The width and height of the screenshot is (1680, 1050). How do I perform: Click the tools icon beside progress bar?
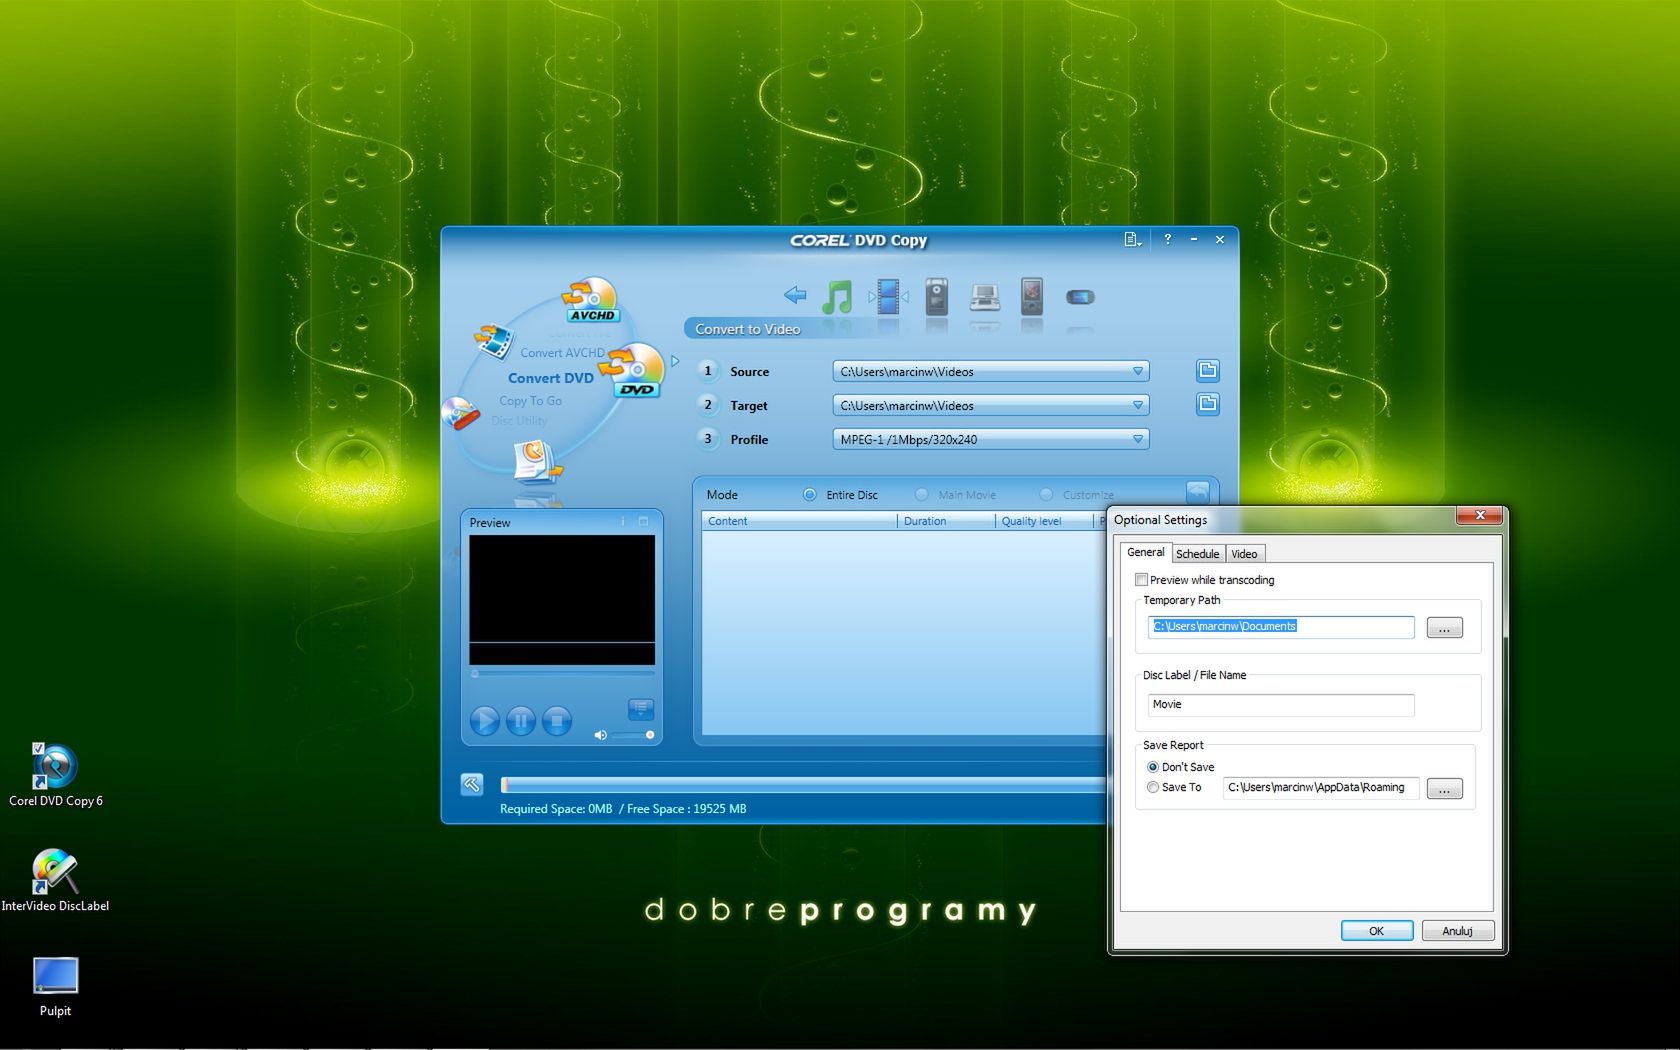click(472, 784)
